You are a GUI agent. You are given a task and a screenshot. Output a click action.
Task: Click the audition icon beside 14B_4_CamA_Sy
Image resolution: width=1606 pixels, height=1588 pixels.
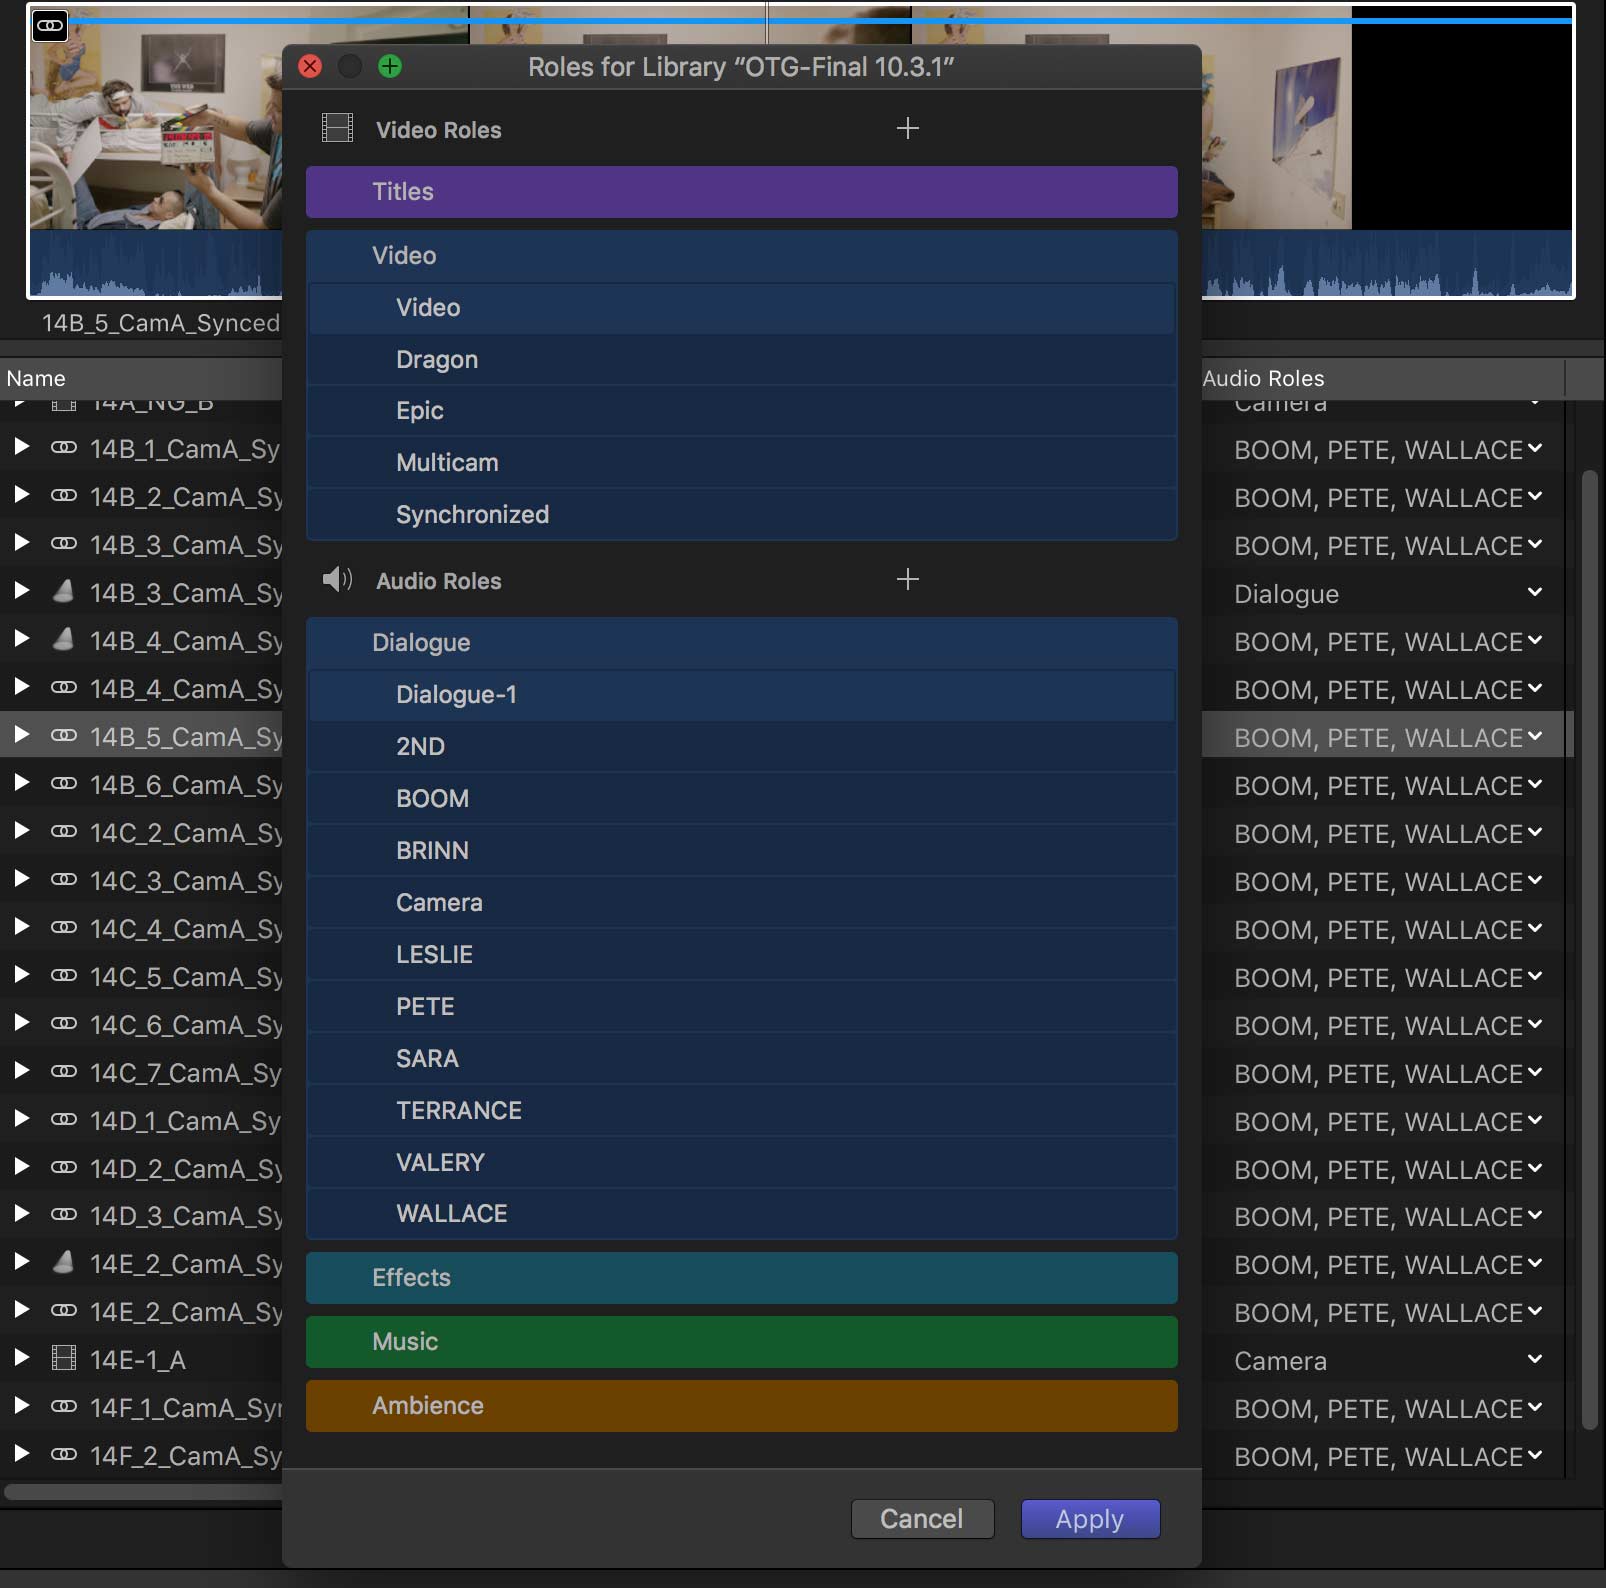[64, 639]
